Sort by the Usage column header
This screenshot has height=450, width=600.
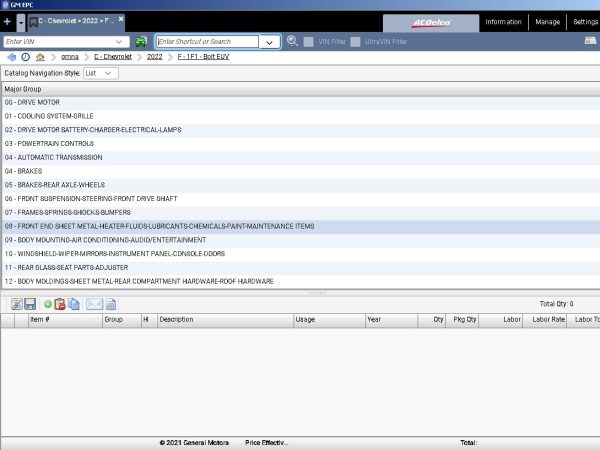(x=329, y=320)
